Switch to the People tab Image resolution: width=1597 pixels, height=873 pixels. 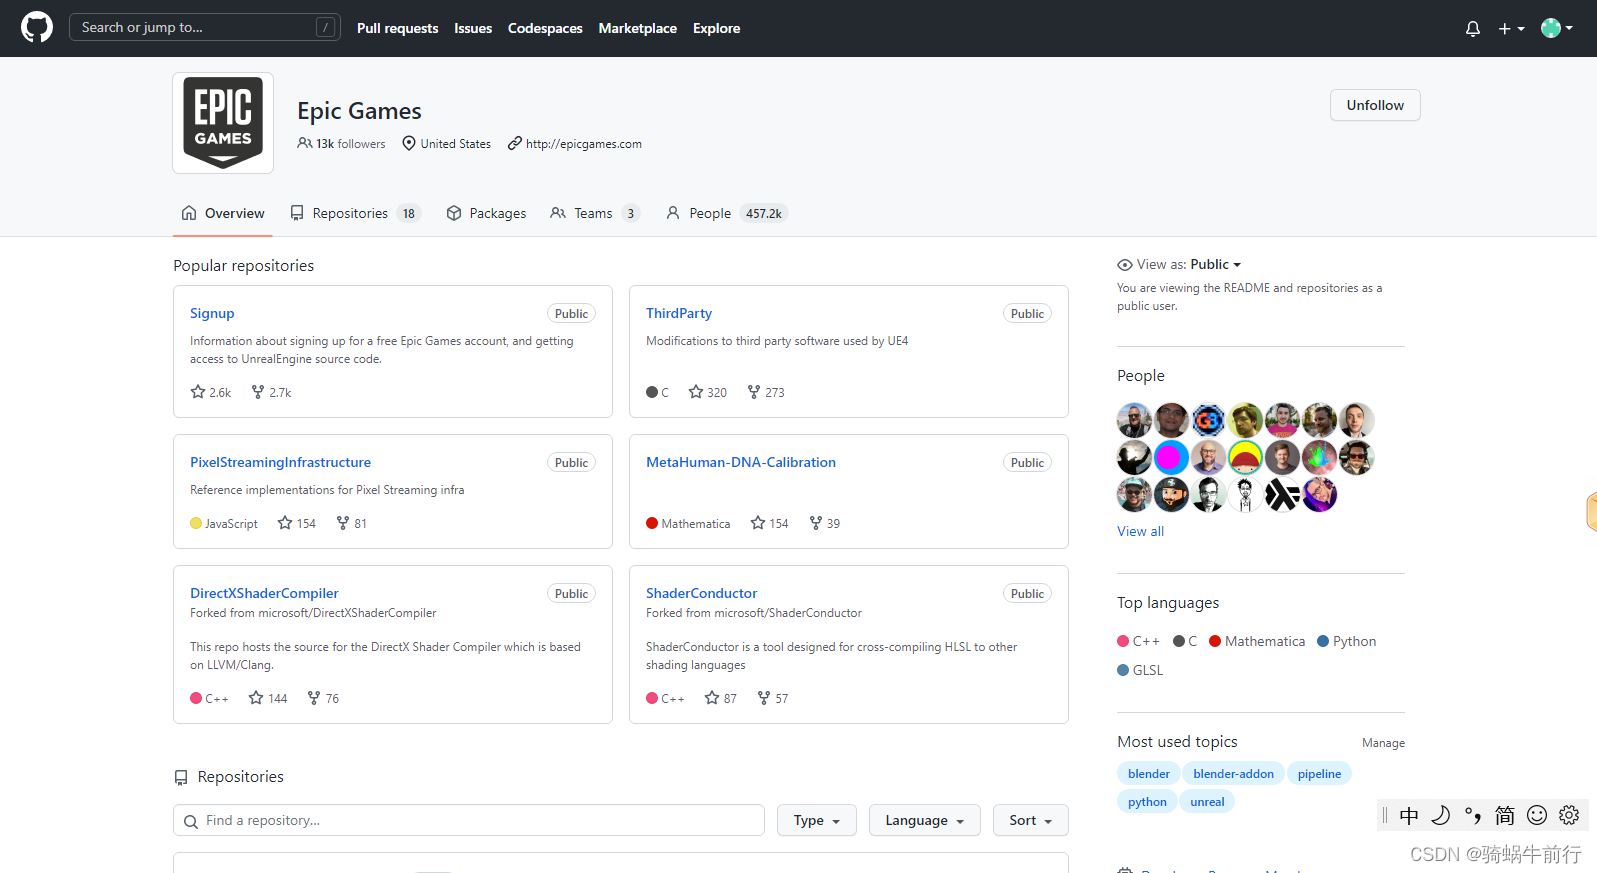click(727, 213)
